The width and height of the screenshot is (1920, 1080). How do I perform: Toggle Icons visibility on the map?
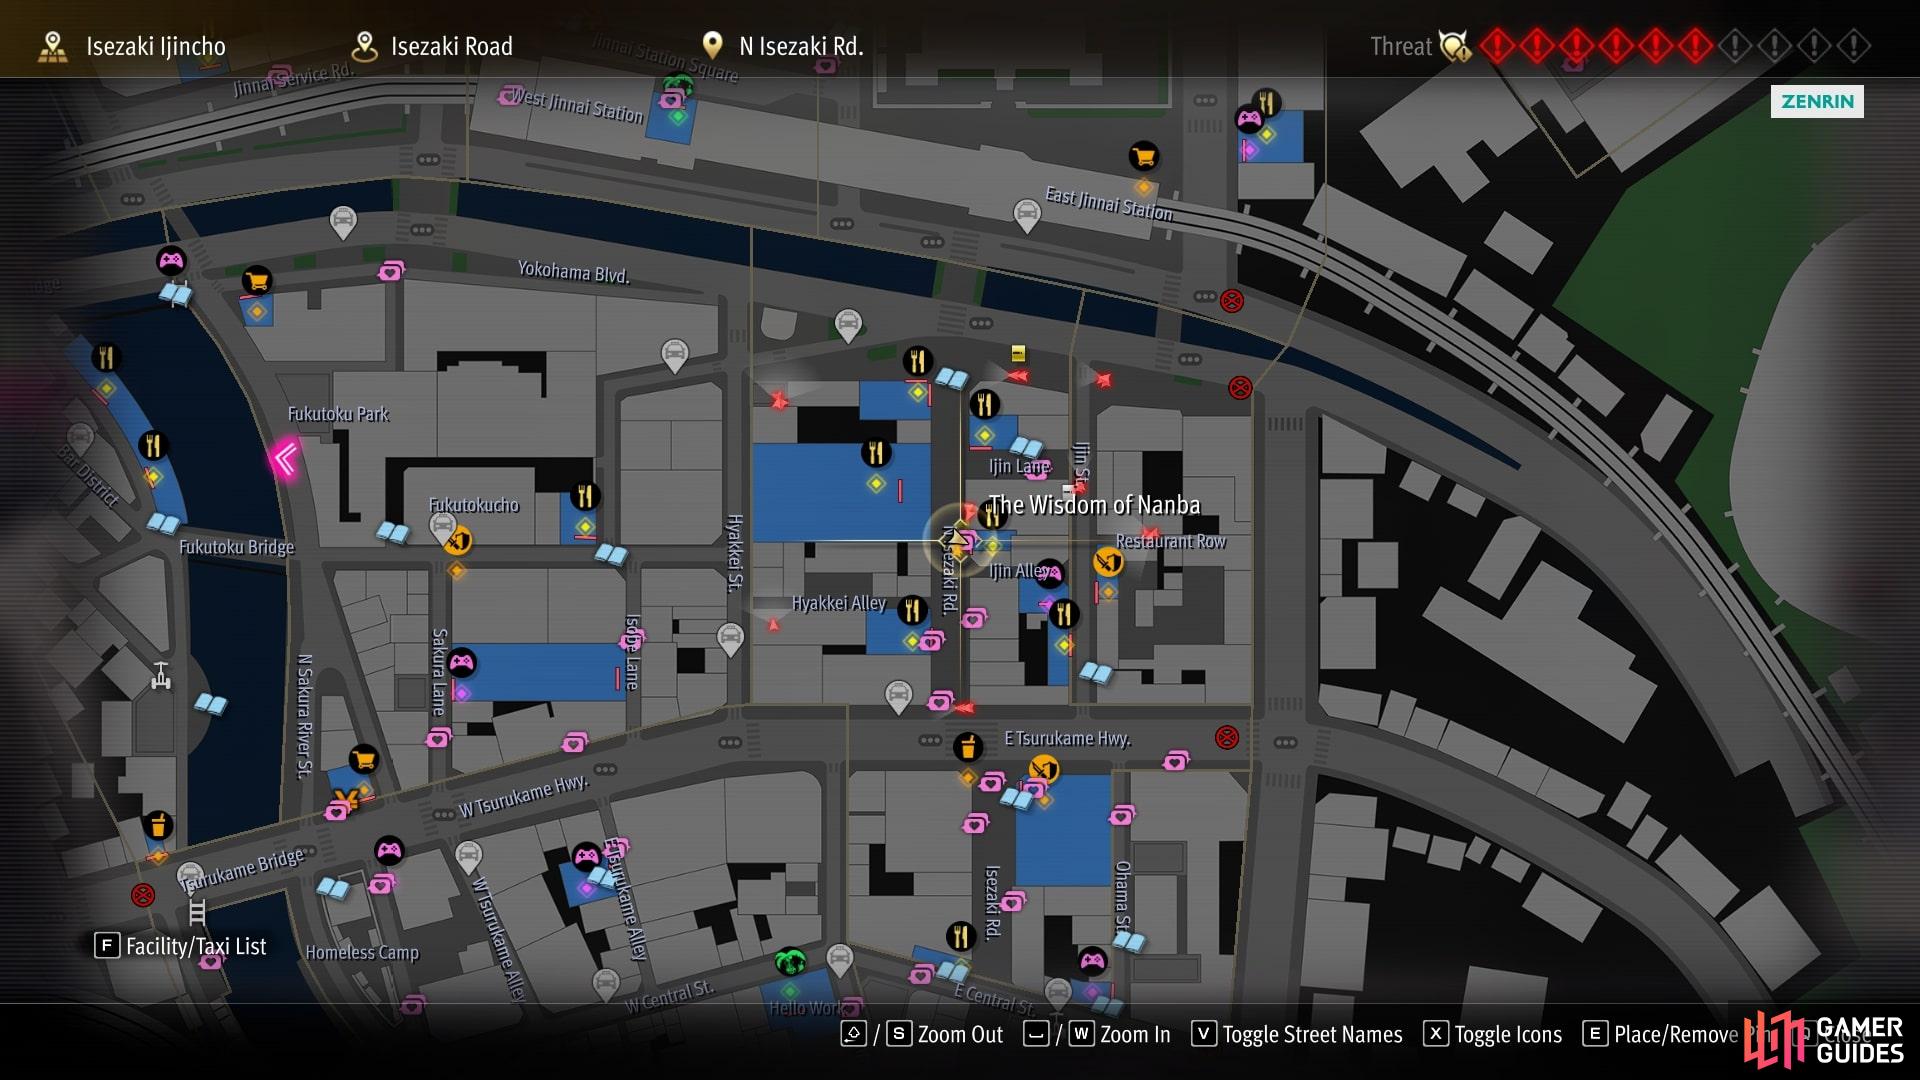1493,1034
